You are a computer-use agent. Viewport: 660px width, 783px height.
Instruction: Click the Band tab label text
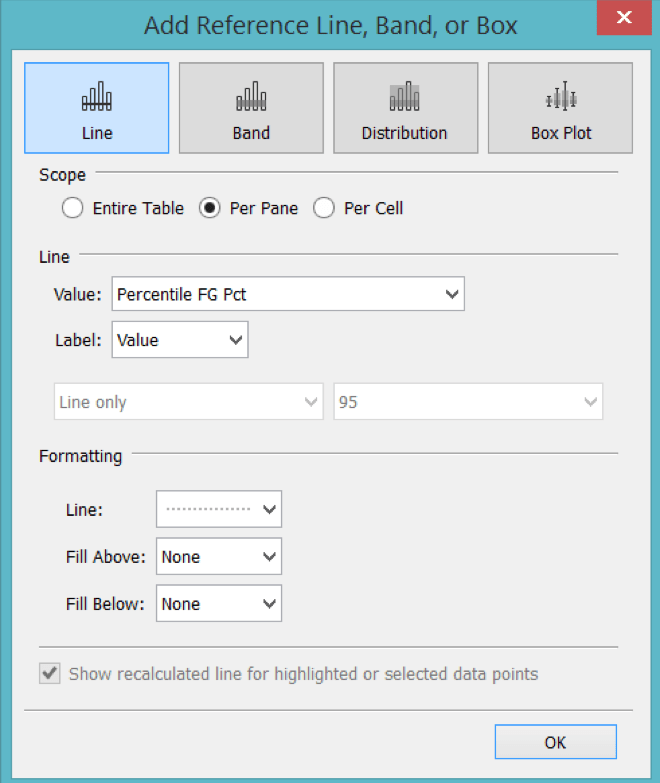tap(251, 133)
